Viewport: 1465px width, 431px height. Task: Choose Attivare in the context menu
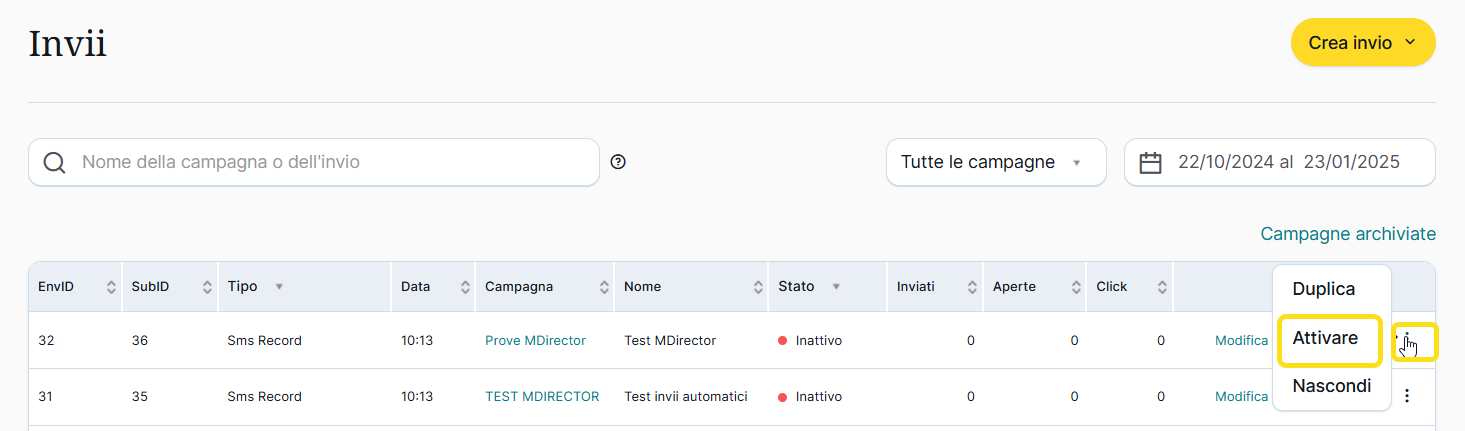(1325, 338)
